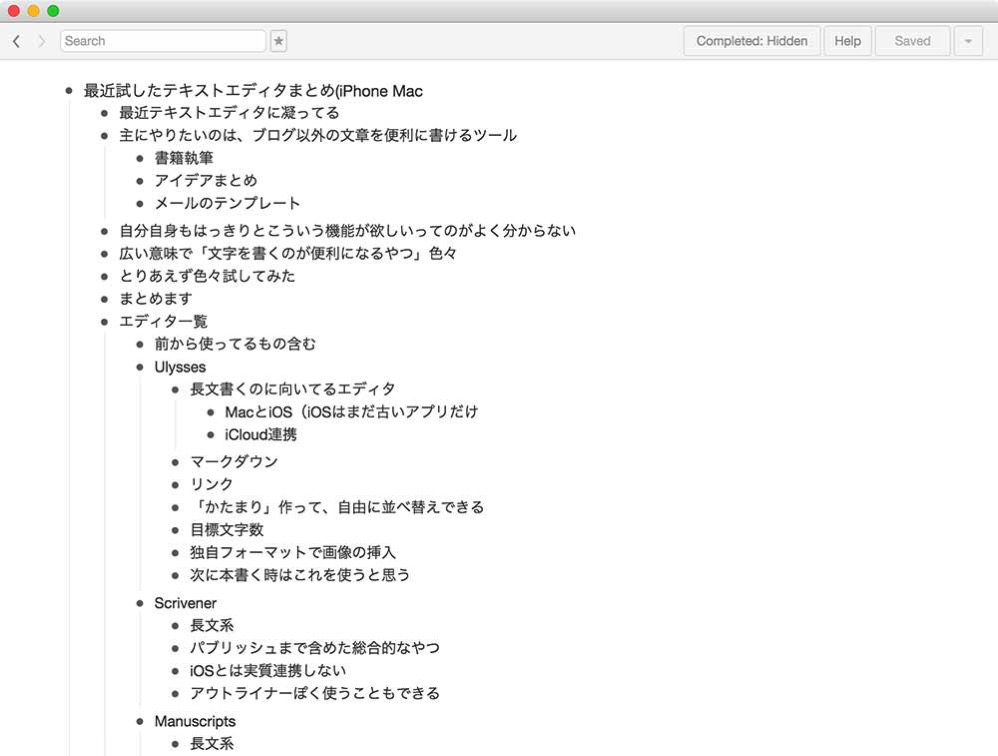Click the top-level bullet of 最近試したテキストエディタまとめ
The image size is (998, 756).
pos(69,91)
